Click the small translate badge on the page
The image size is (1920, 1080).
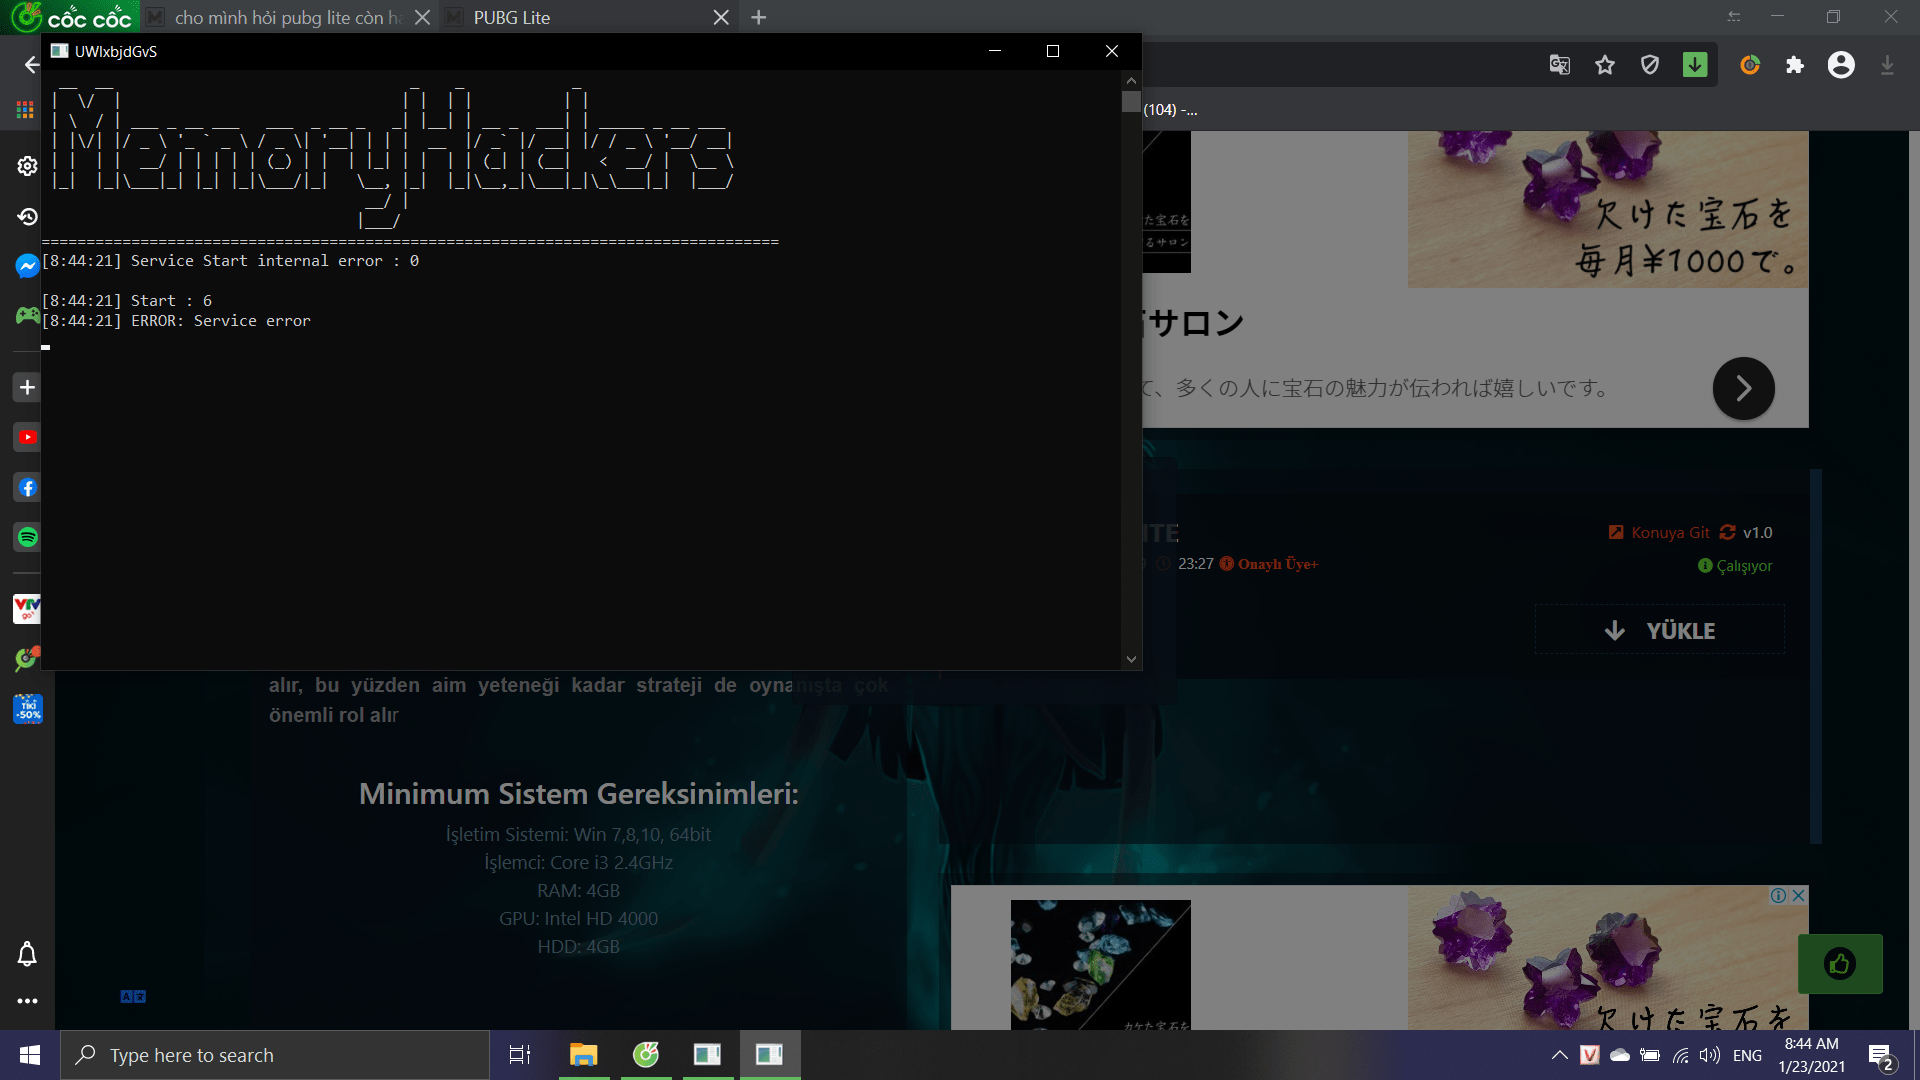(133, 996)
